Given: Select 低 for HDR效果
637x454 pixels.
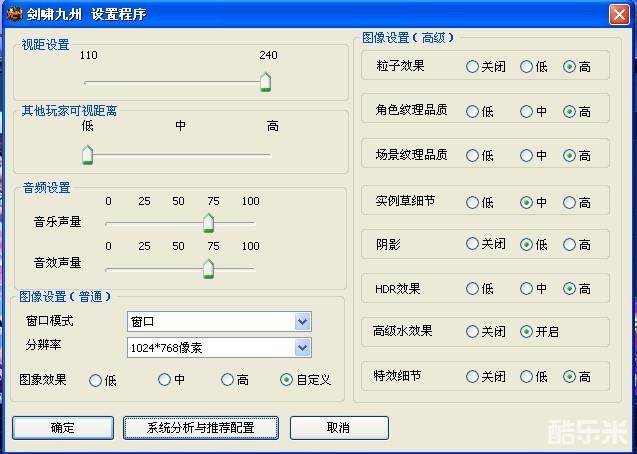Looking at the screenshot, I should coord(472,289).
